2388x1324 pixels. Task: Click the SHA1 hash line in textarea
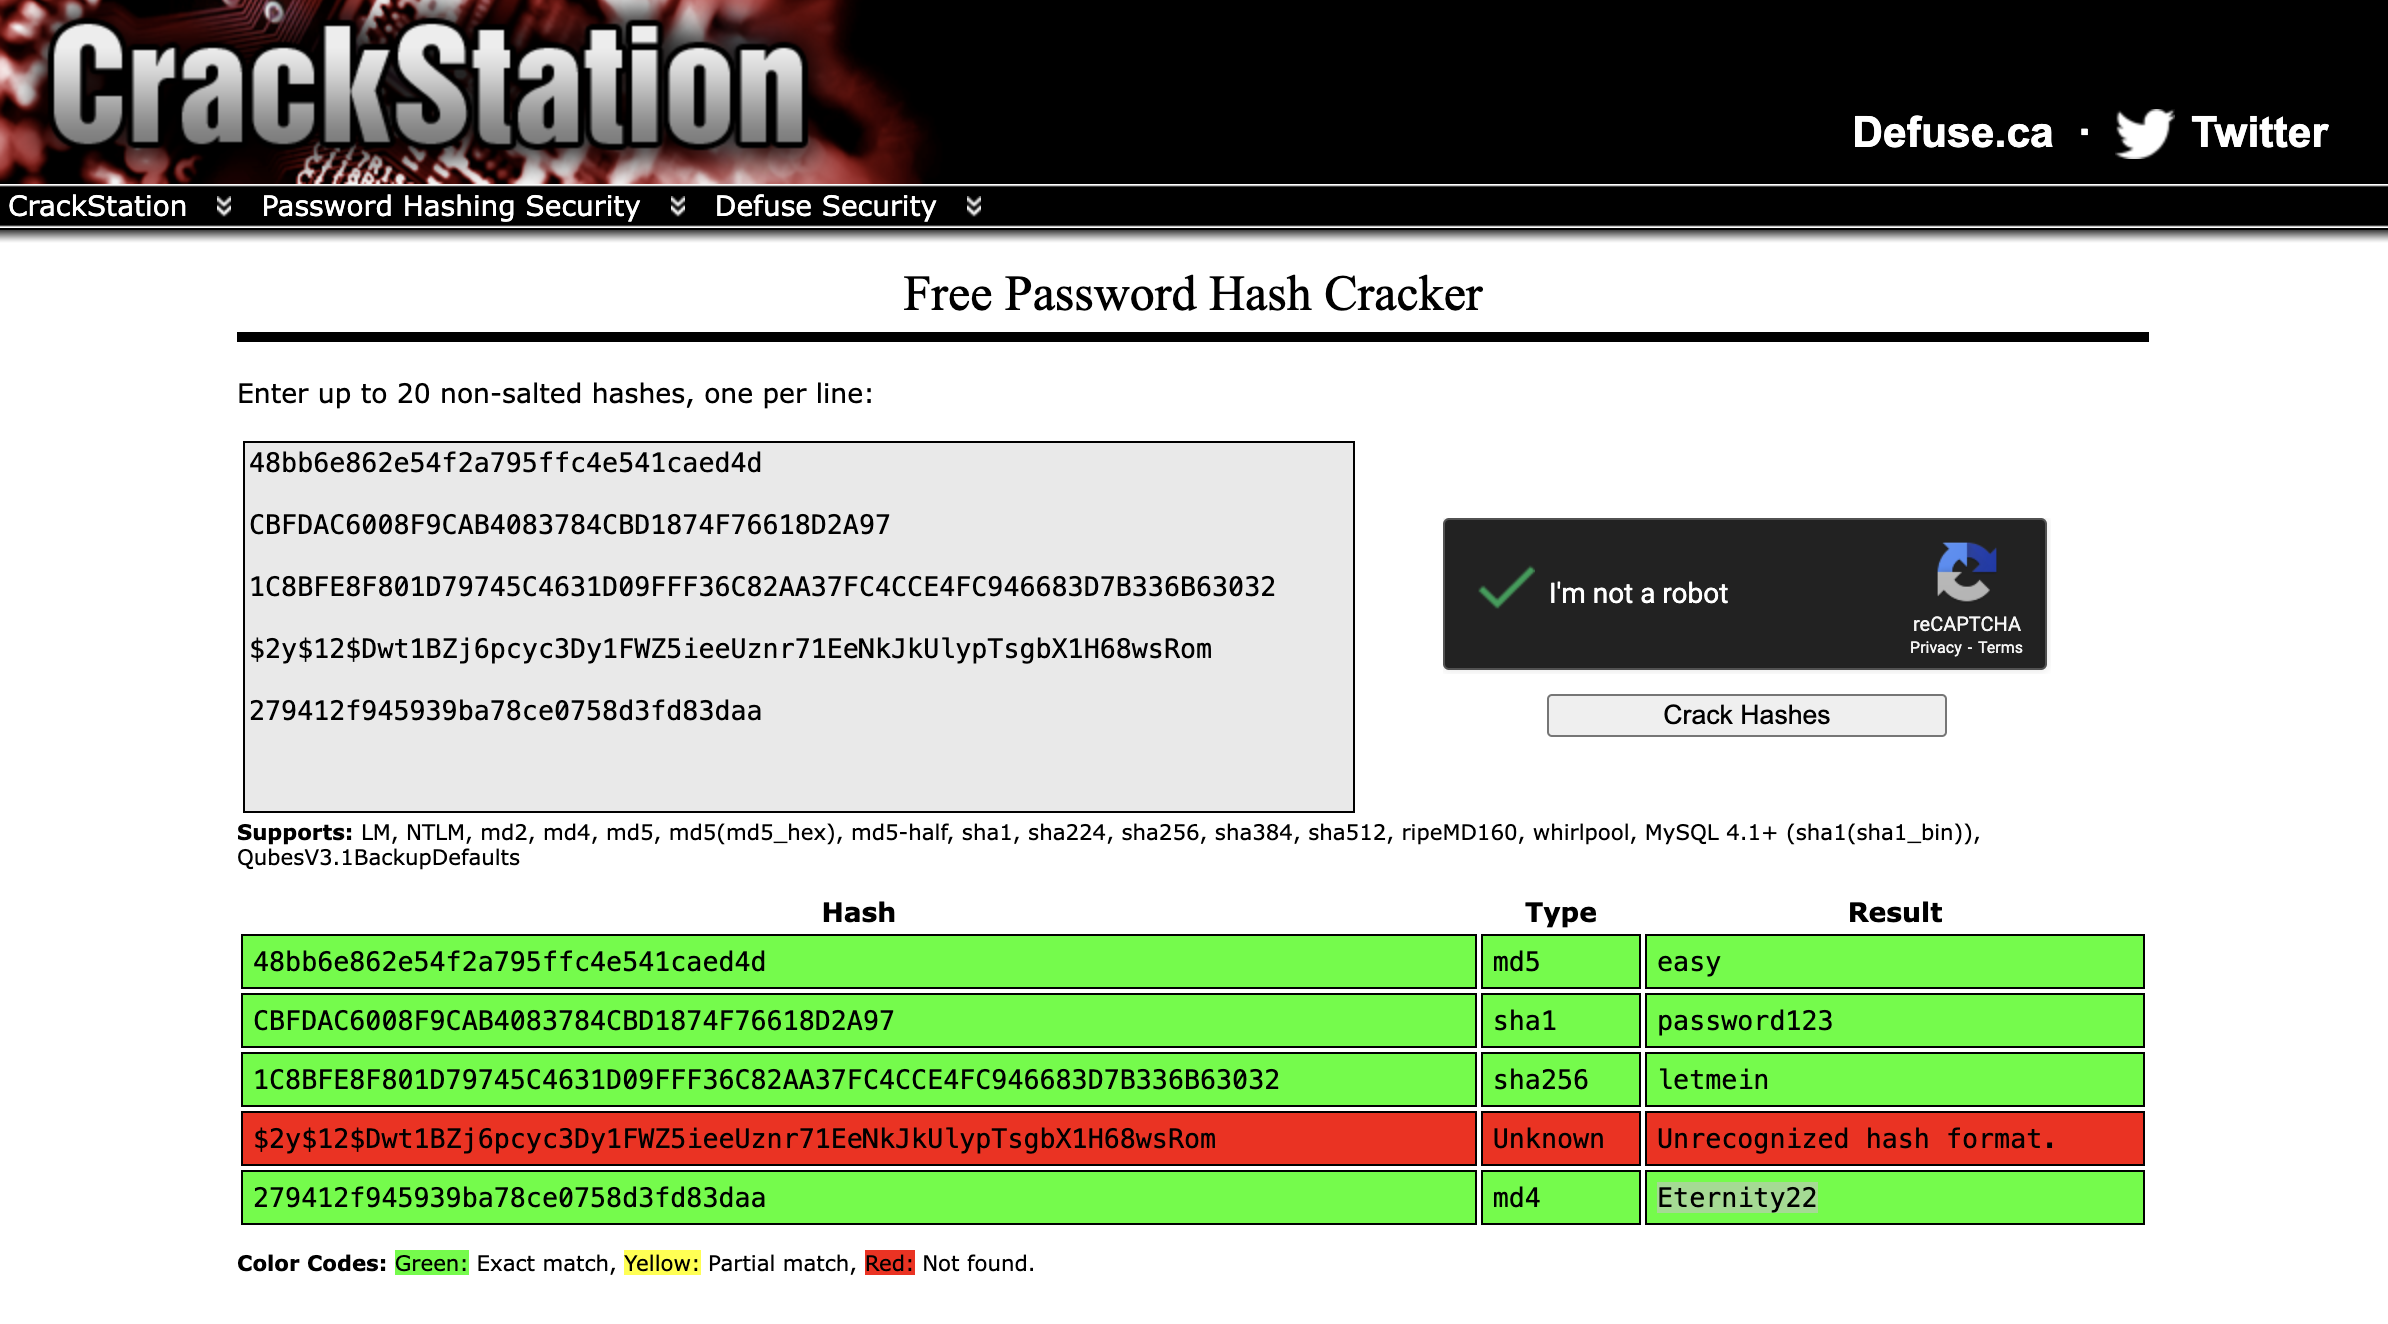tap(570, 525)
